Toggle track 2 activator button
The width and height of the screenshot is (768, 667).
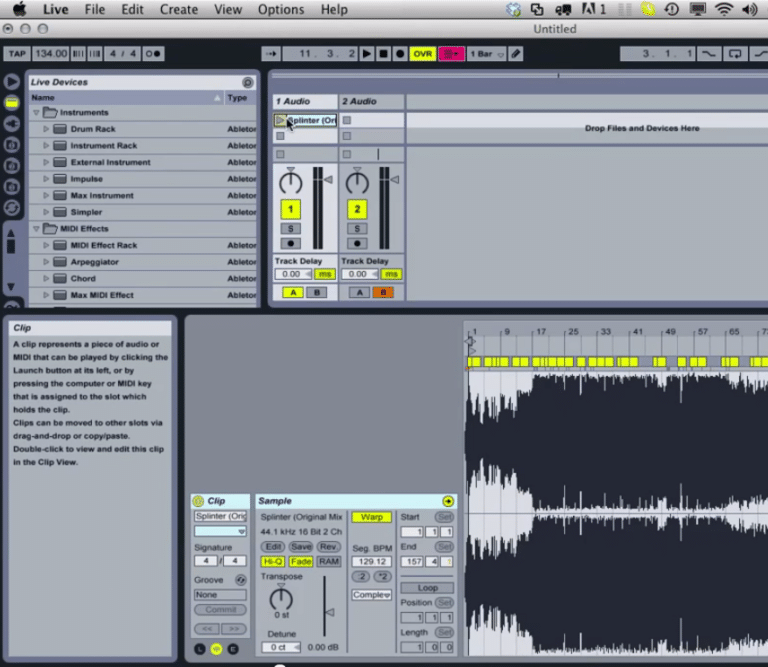pos(357,210)
